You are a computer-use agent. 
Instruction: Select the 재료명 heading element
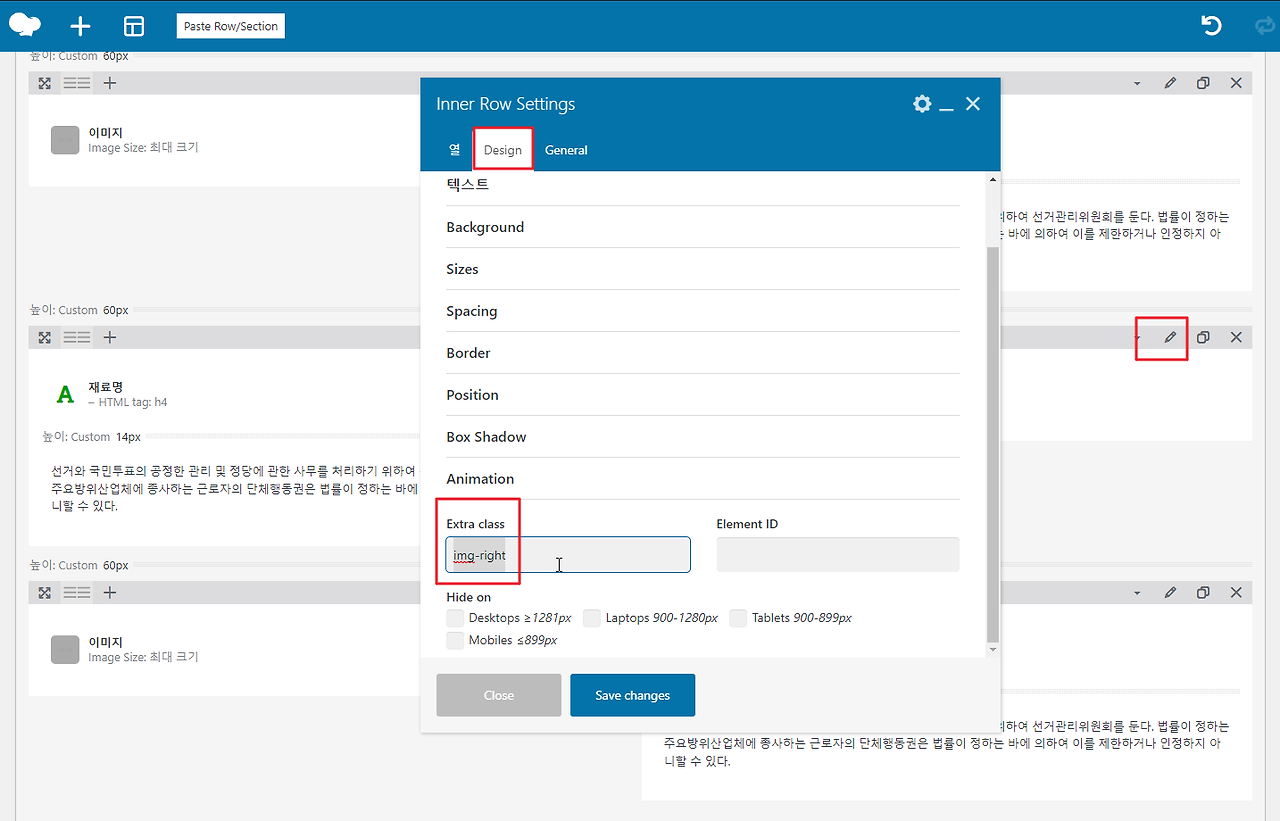click(x=106, y=386)
